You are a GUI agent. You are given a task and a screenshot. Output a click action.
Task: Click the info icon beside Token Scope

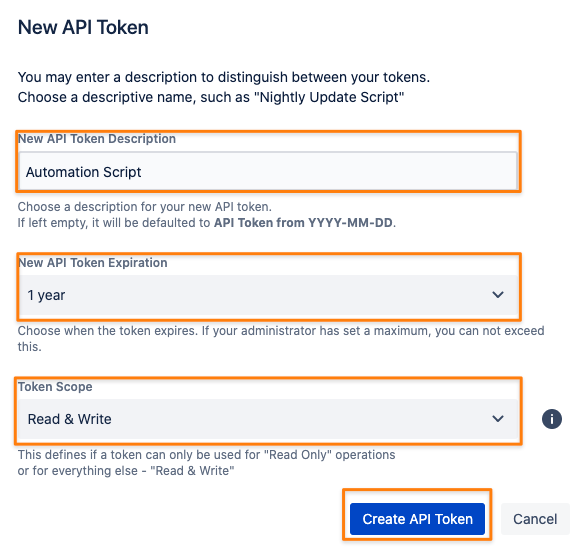point(552,419)
